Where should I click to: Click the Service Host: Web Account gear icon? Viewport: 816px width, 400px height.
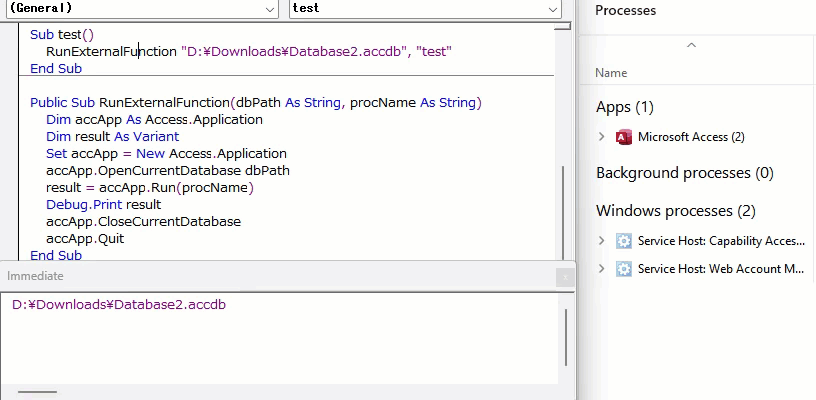623,269
